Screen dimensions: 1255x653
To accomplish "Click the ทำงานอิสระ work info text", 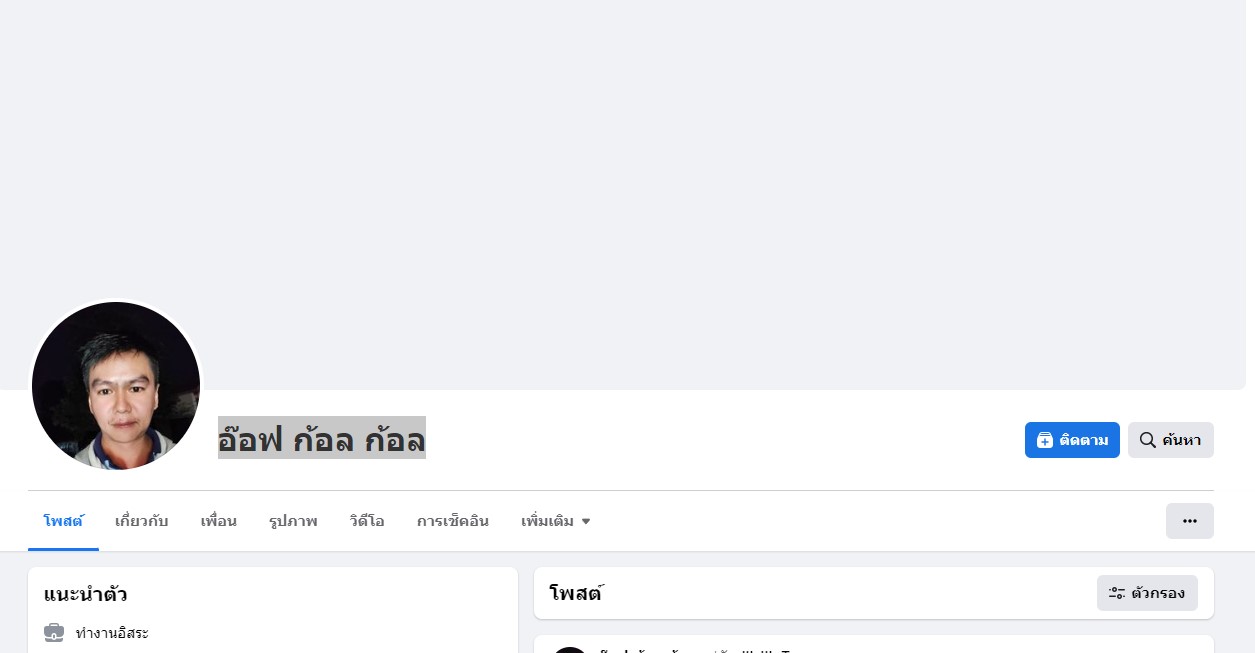I will point(112,633).
